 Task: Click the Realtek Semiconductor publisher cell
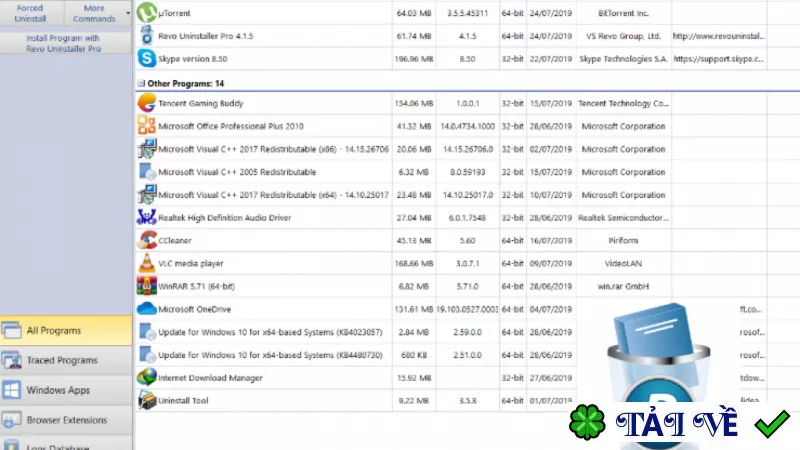tap(623, 217)
